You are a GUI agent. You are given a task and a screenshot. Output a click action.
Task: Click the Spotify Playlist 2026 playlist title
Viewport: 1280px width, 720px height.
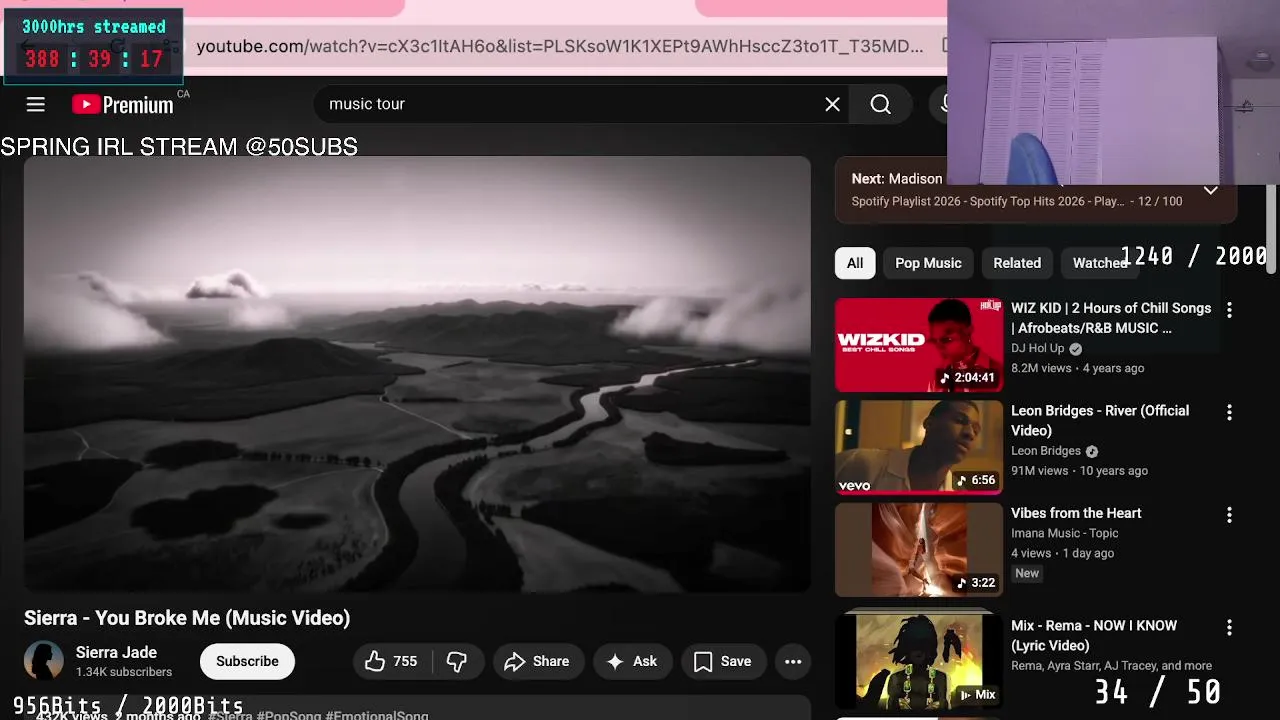[988, 201]
